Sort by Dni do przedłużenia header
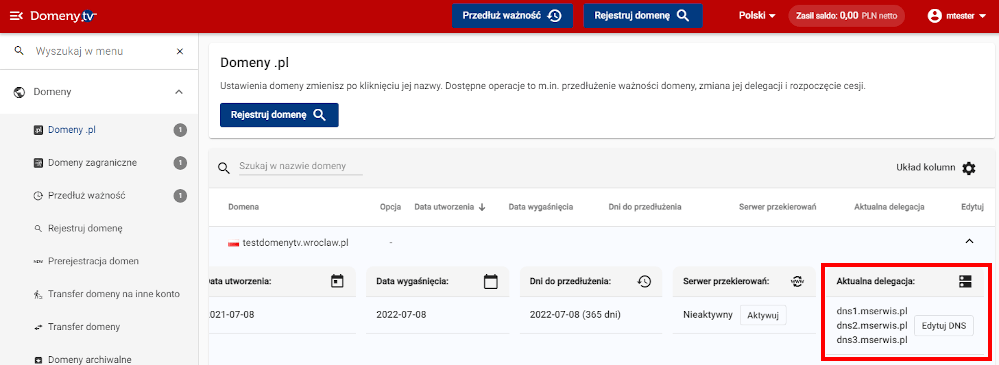This screenshot has height=365, width=999. pyautogui.click(x=645, y=207)
